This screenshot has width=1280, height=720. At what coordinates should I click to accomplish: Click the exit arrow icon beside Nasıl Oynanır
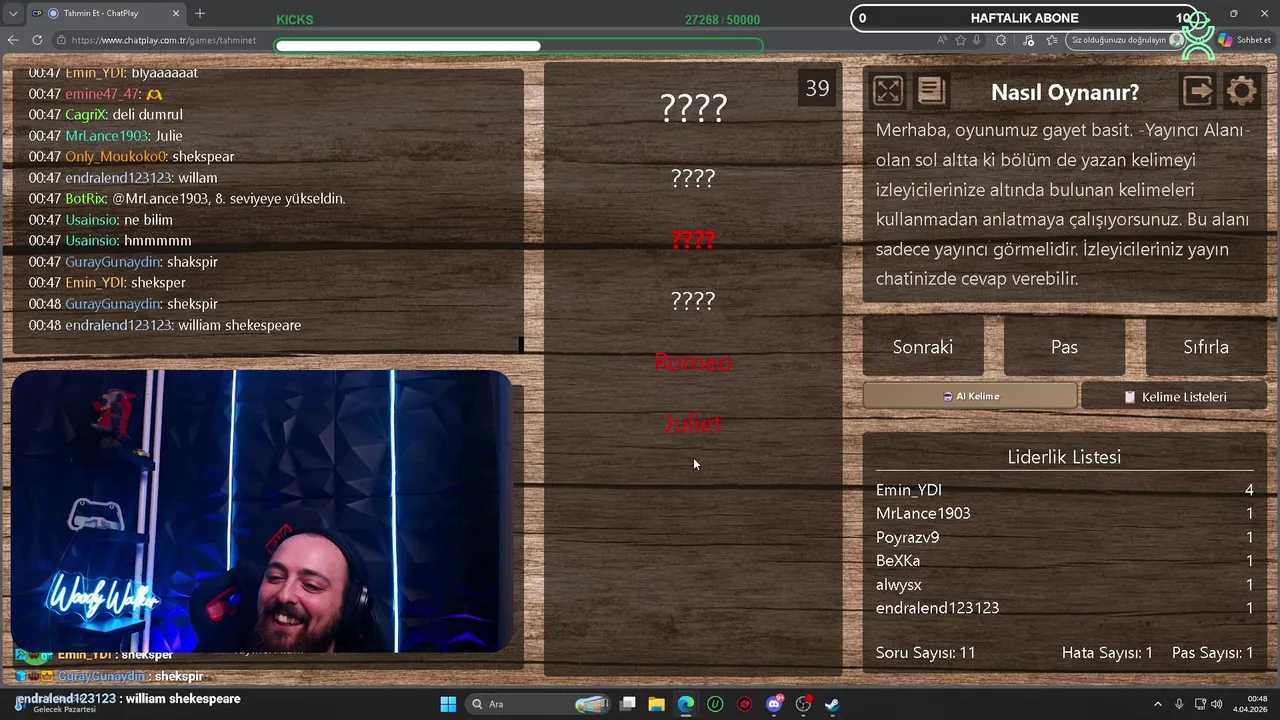click(1198, 92)
